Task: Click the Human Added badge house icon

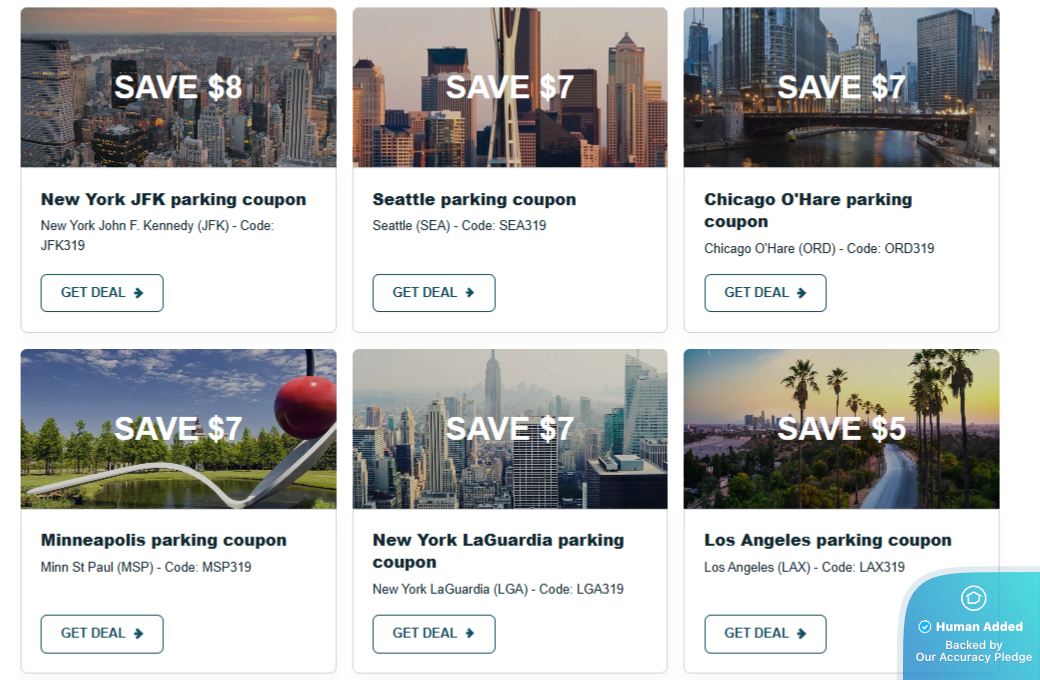Action: (973, 598)
